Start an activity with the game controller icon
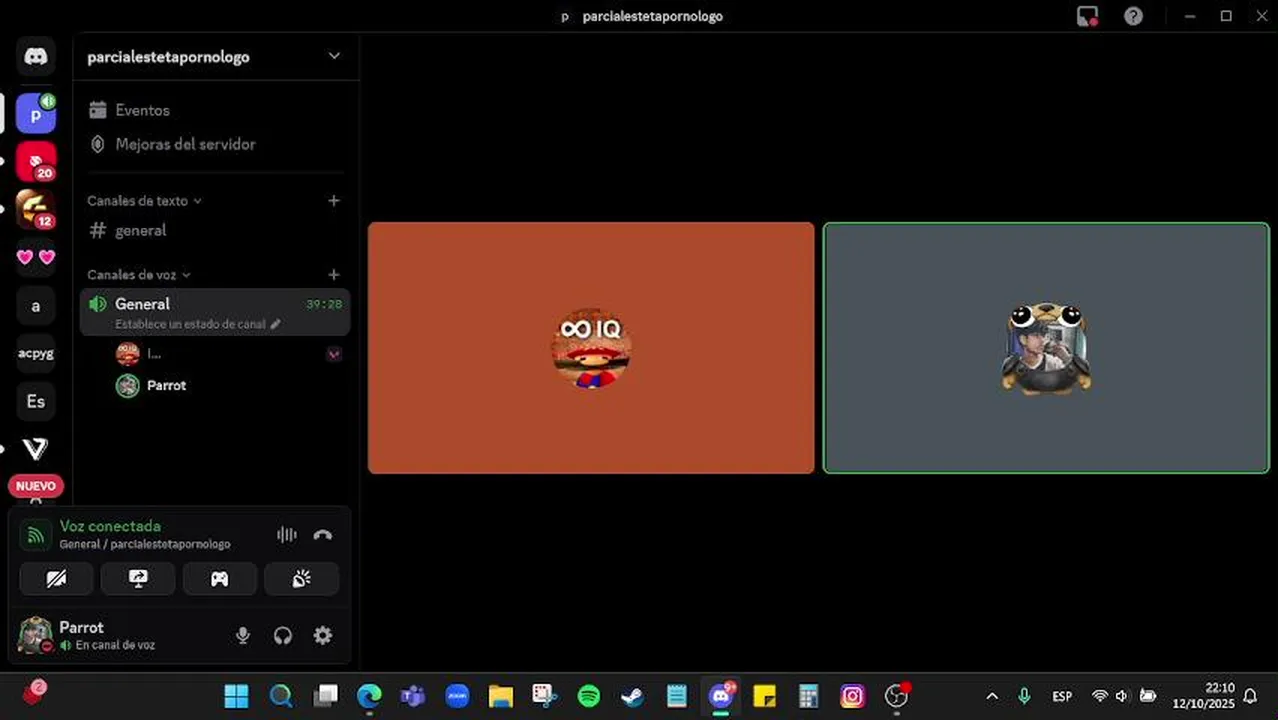The height and width of the screenshot is (720, 1278). (220, 579)
